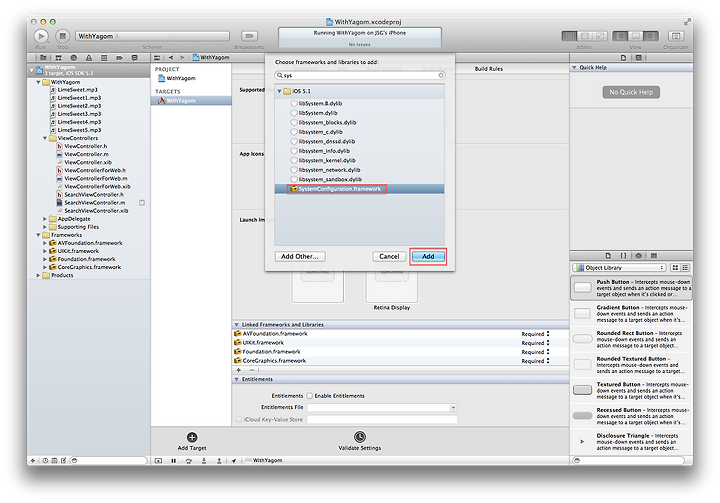The width and height of the screenshot is (720, 503).
Task: Open the Log navigator
Action: pyautogui.click(x=135, y=58)
